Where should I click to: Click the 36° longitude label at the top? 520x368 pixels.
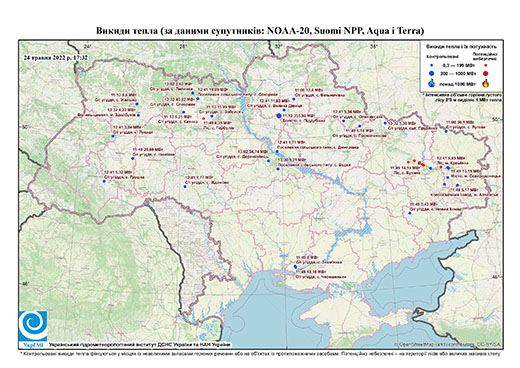374,46
